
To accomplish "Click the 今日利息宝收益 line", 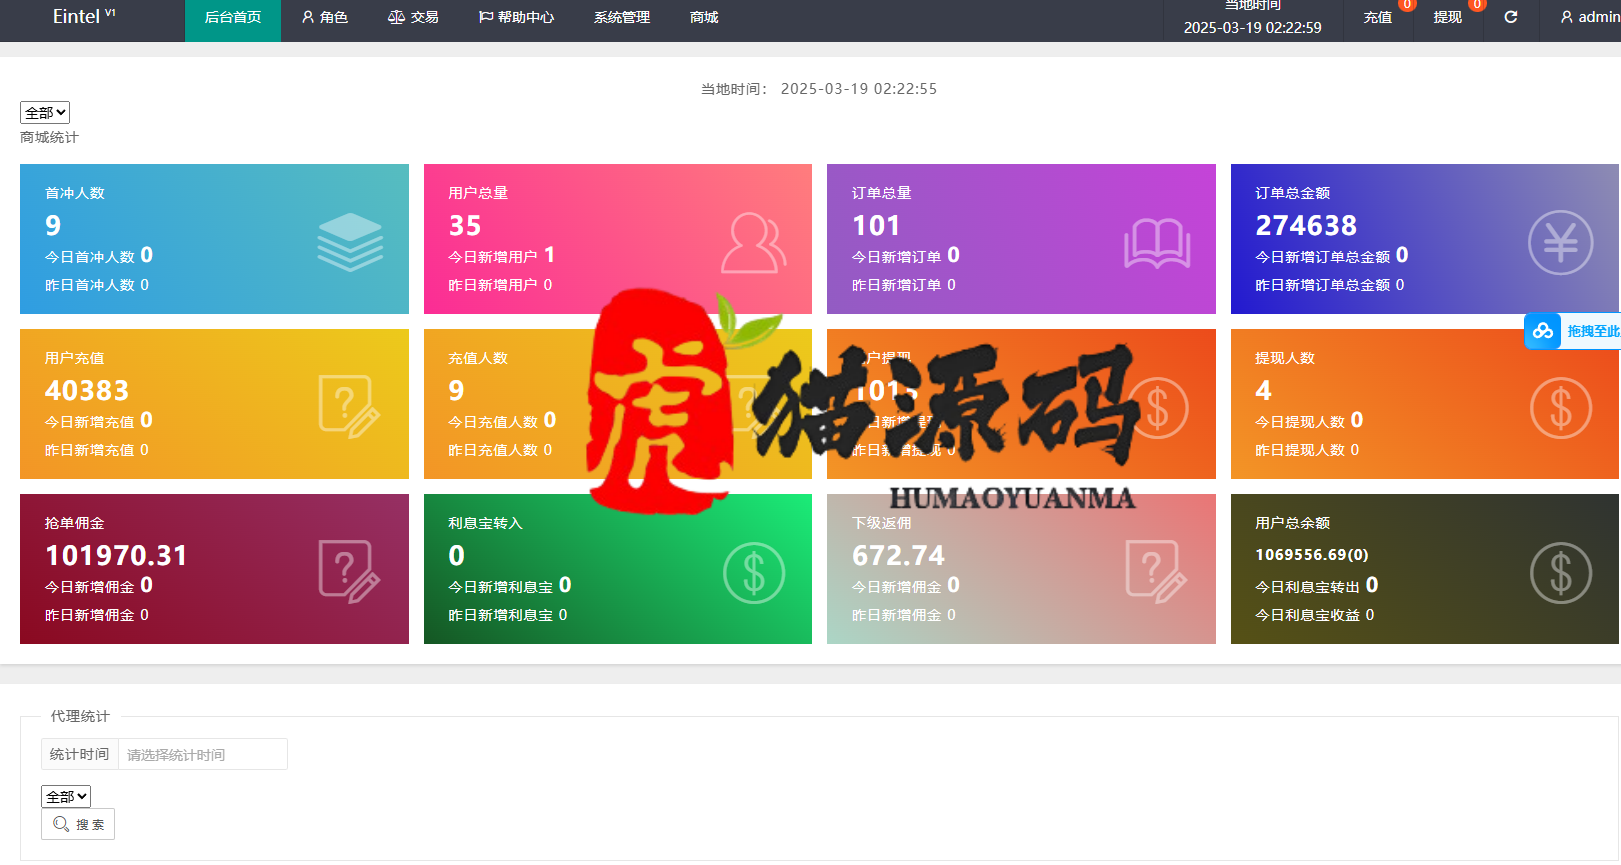I will tap(1315, 615).
